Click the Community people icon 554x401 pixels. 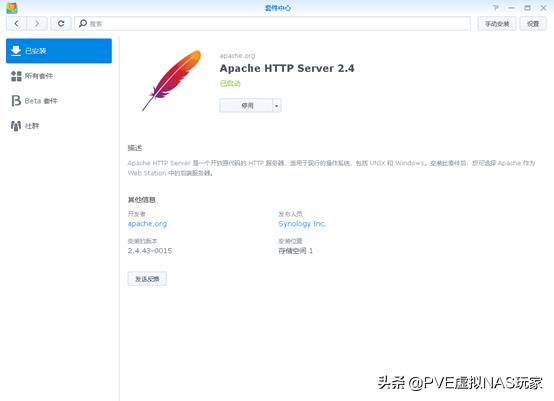tap(16, 126)
